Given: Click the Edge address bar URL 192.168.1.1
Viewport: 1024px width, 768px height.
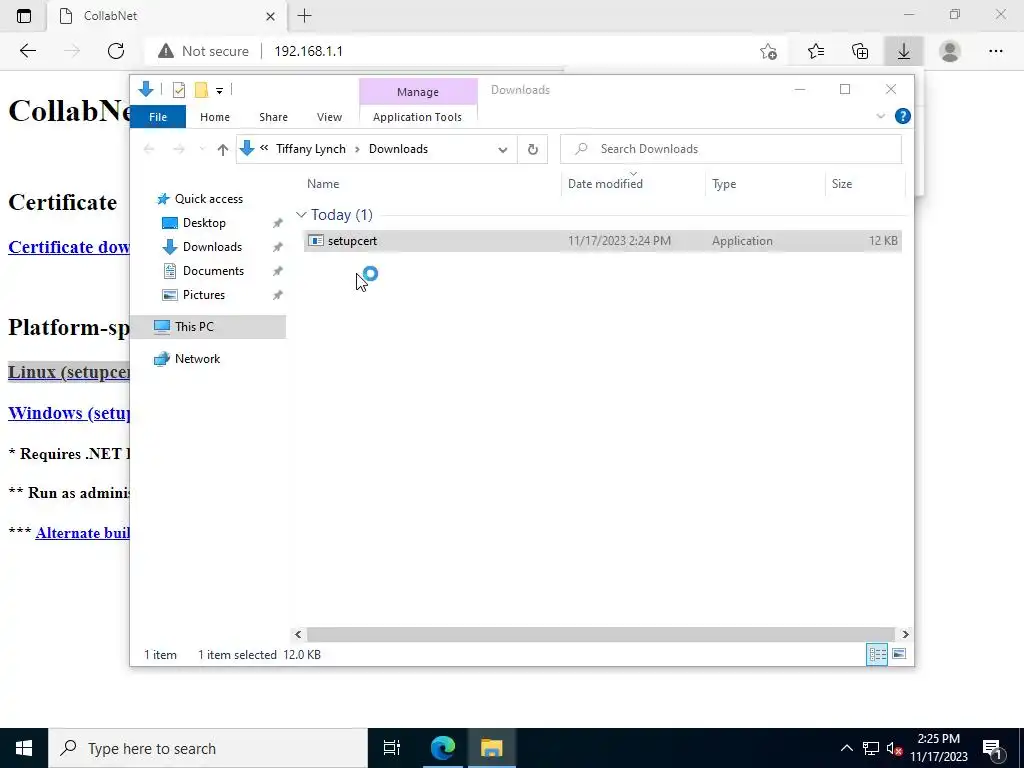Looking at the screenshot, I should [x=308, y=51].
